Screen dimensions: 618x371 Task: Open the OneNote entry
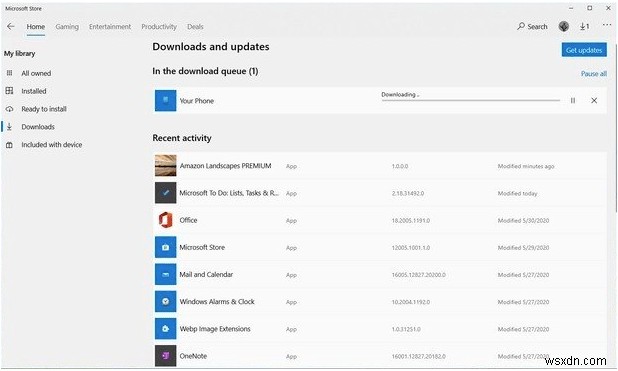[193, 356]
